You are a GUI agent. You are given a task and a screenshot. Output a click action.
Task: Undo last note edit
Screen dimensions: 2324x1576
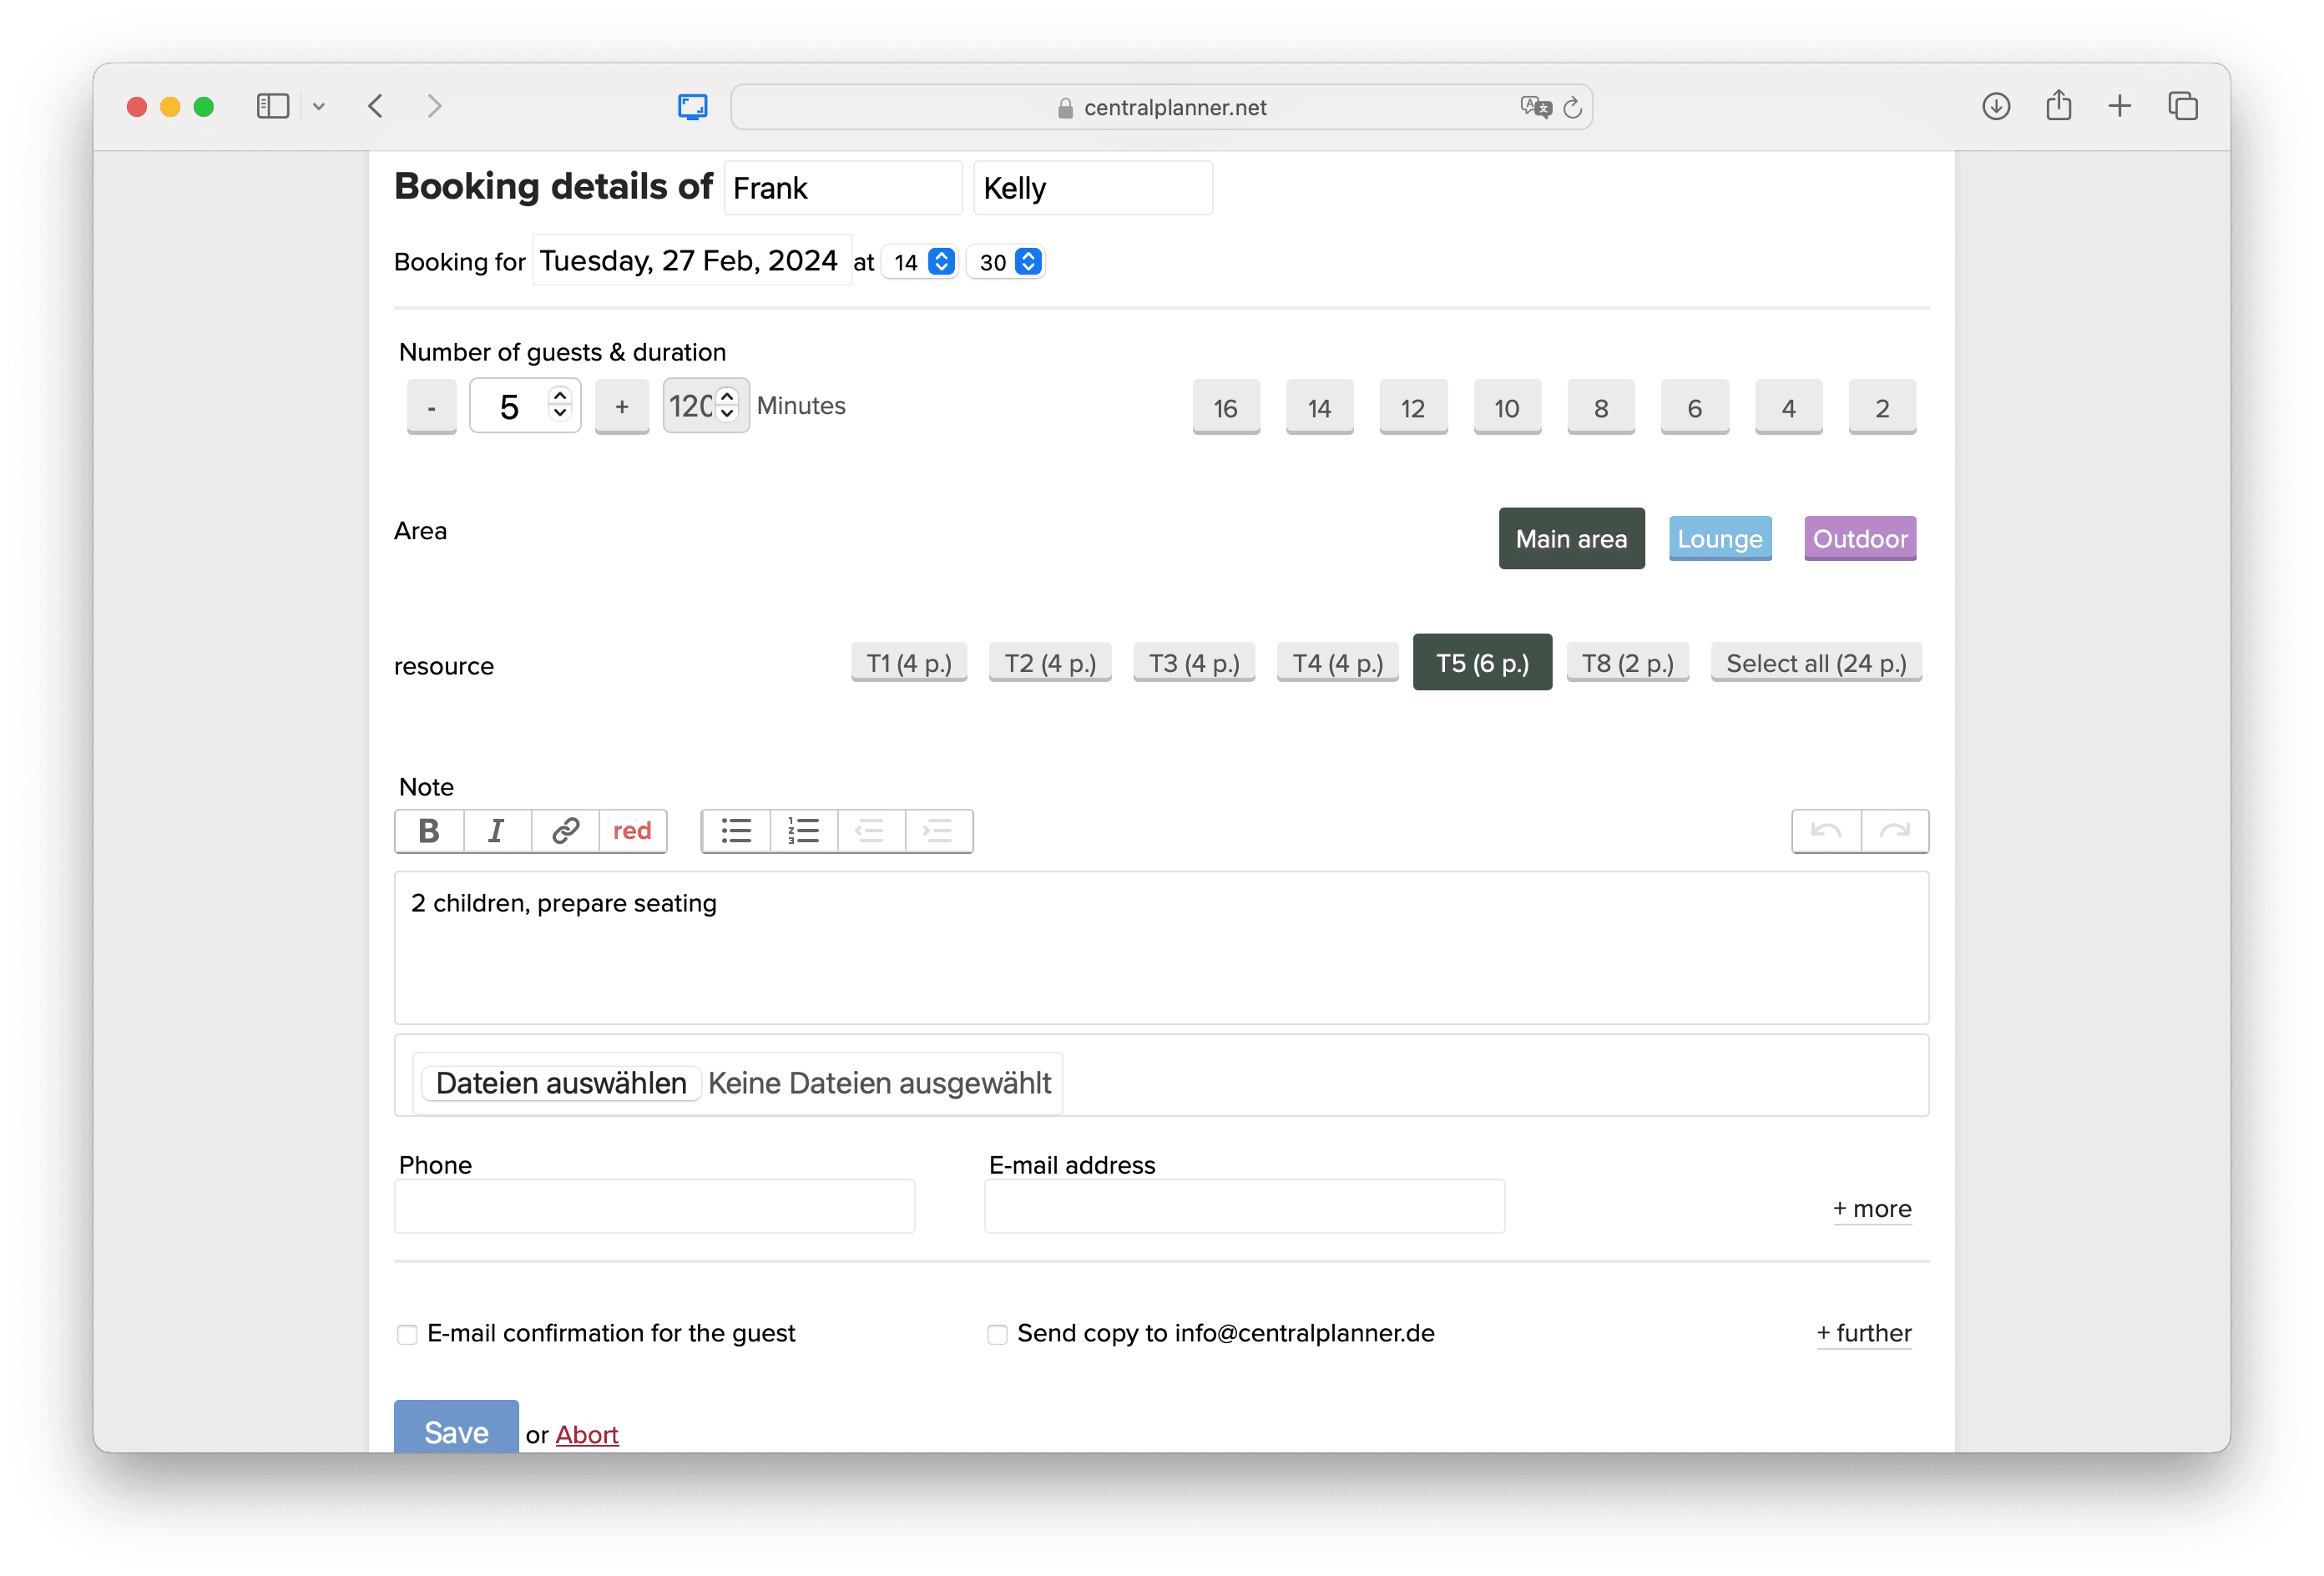coord(1826,831)
